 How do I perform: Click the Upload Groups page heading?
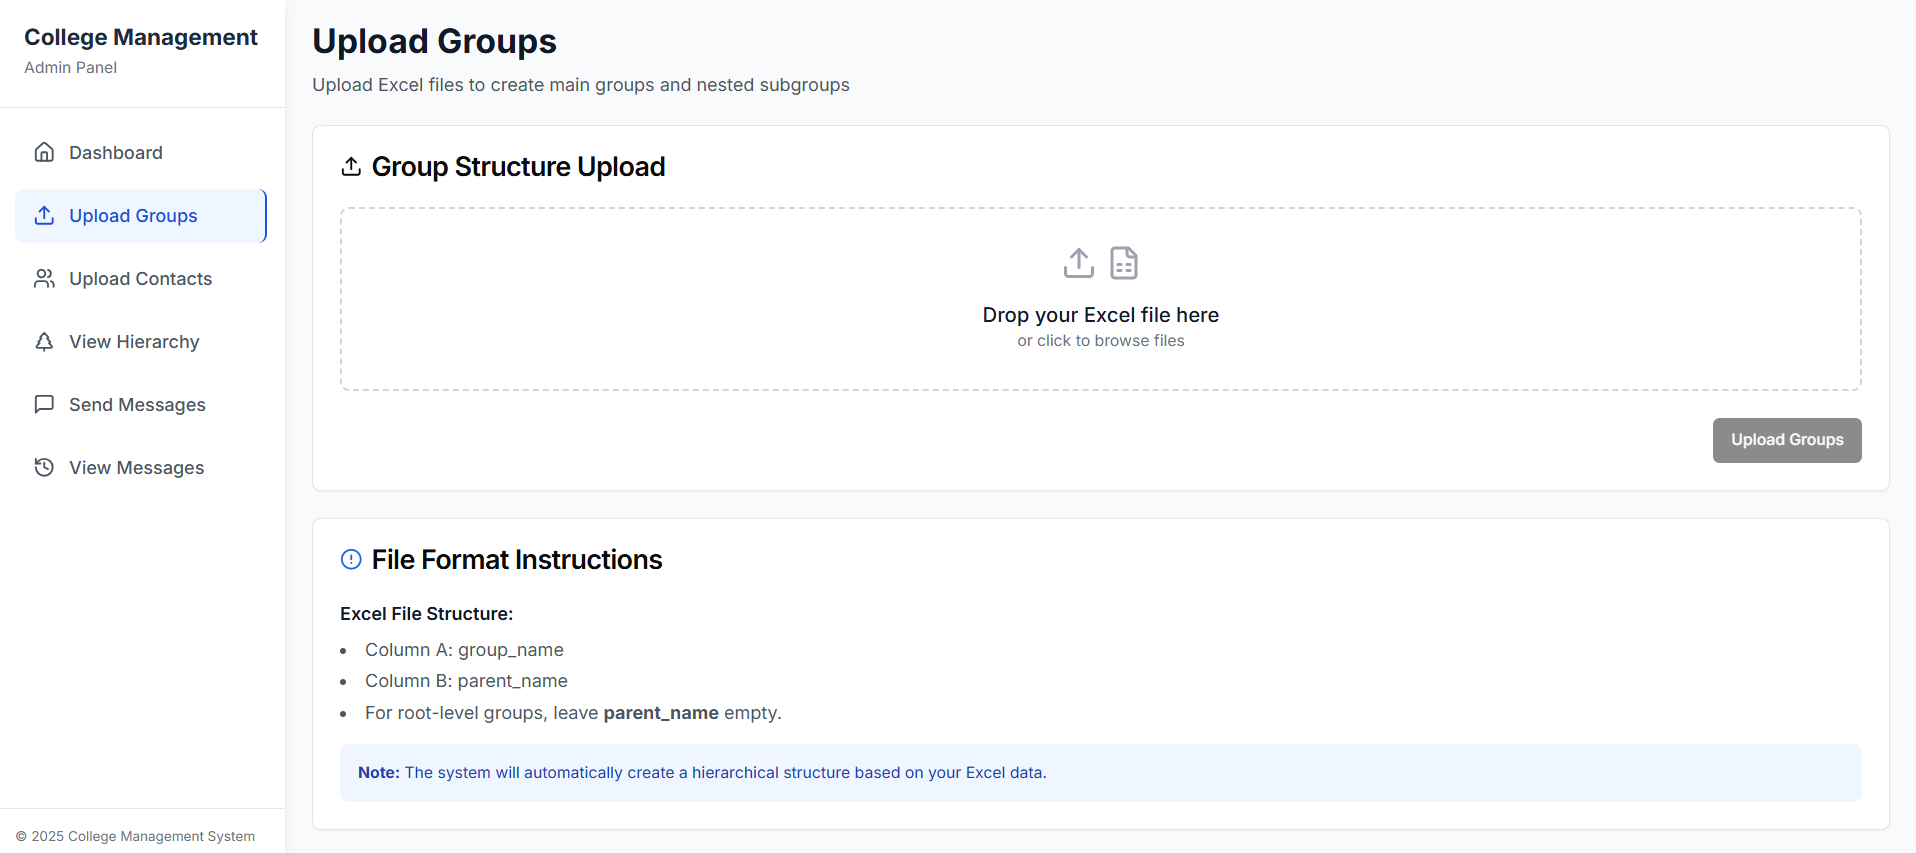pyautogui.click(x=434, y=41)
